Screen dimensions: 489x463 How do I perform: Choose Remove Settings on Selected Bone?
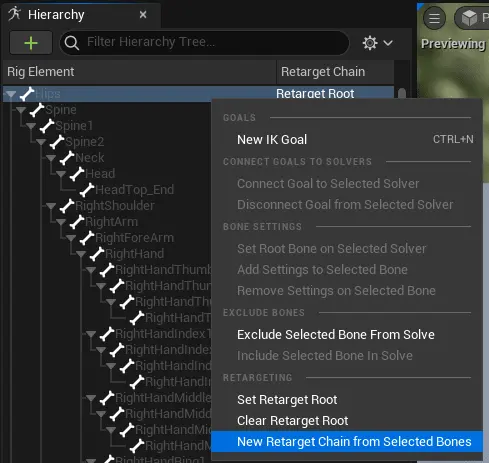tap(347, 291)
